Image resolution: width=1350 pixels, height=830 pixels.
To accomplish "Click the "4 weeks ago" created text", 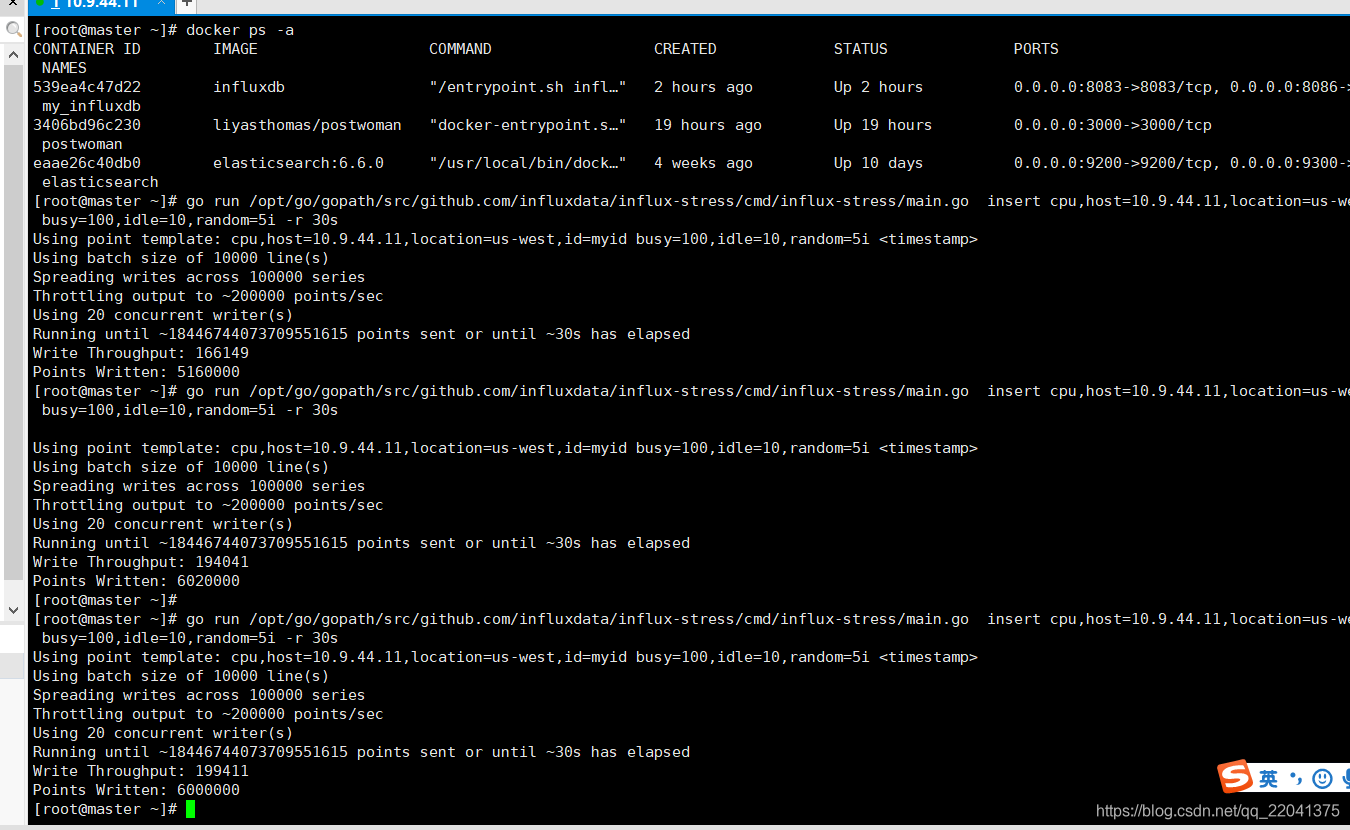I will (x=703, y=163).
